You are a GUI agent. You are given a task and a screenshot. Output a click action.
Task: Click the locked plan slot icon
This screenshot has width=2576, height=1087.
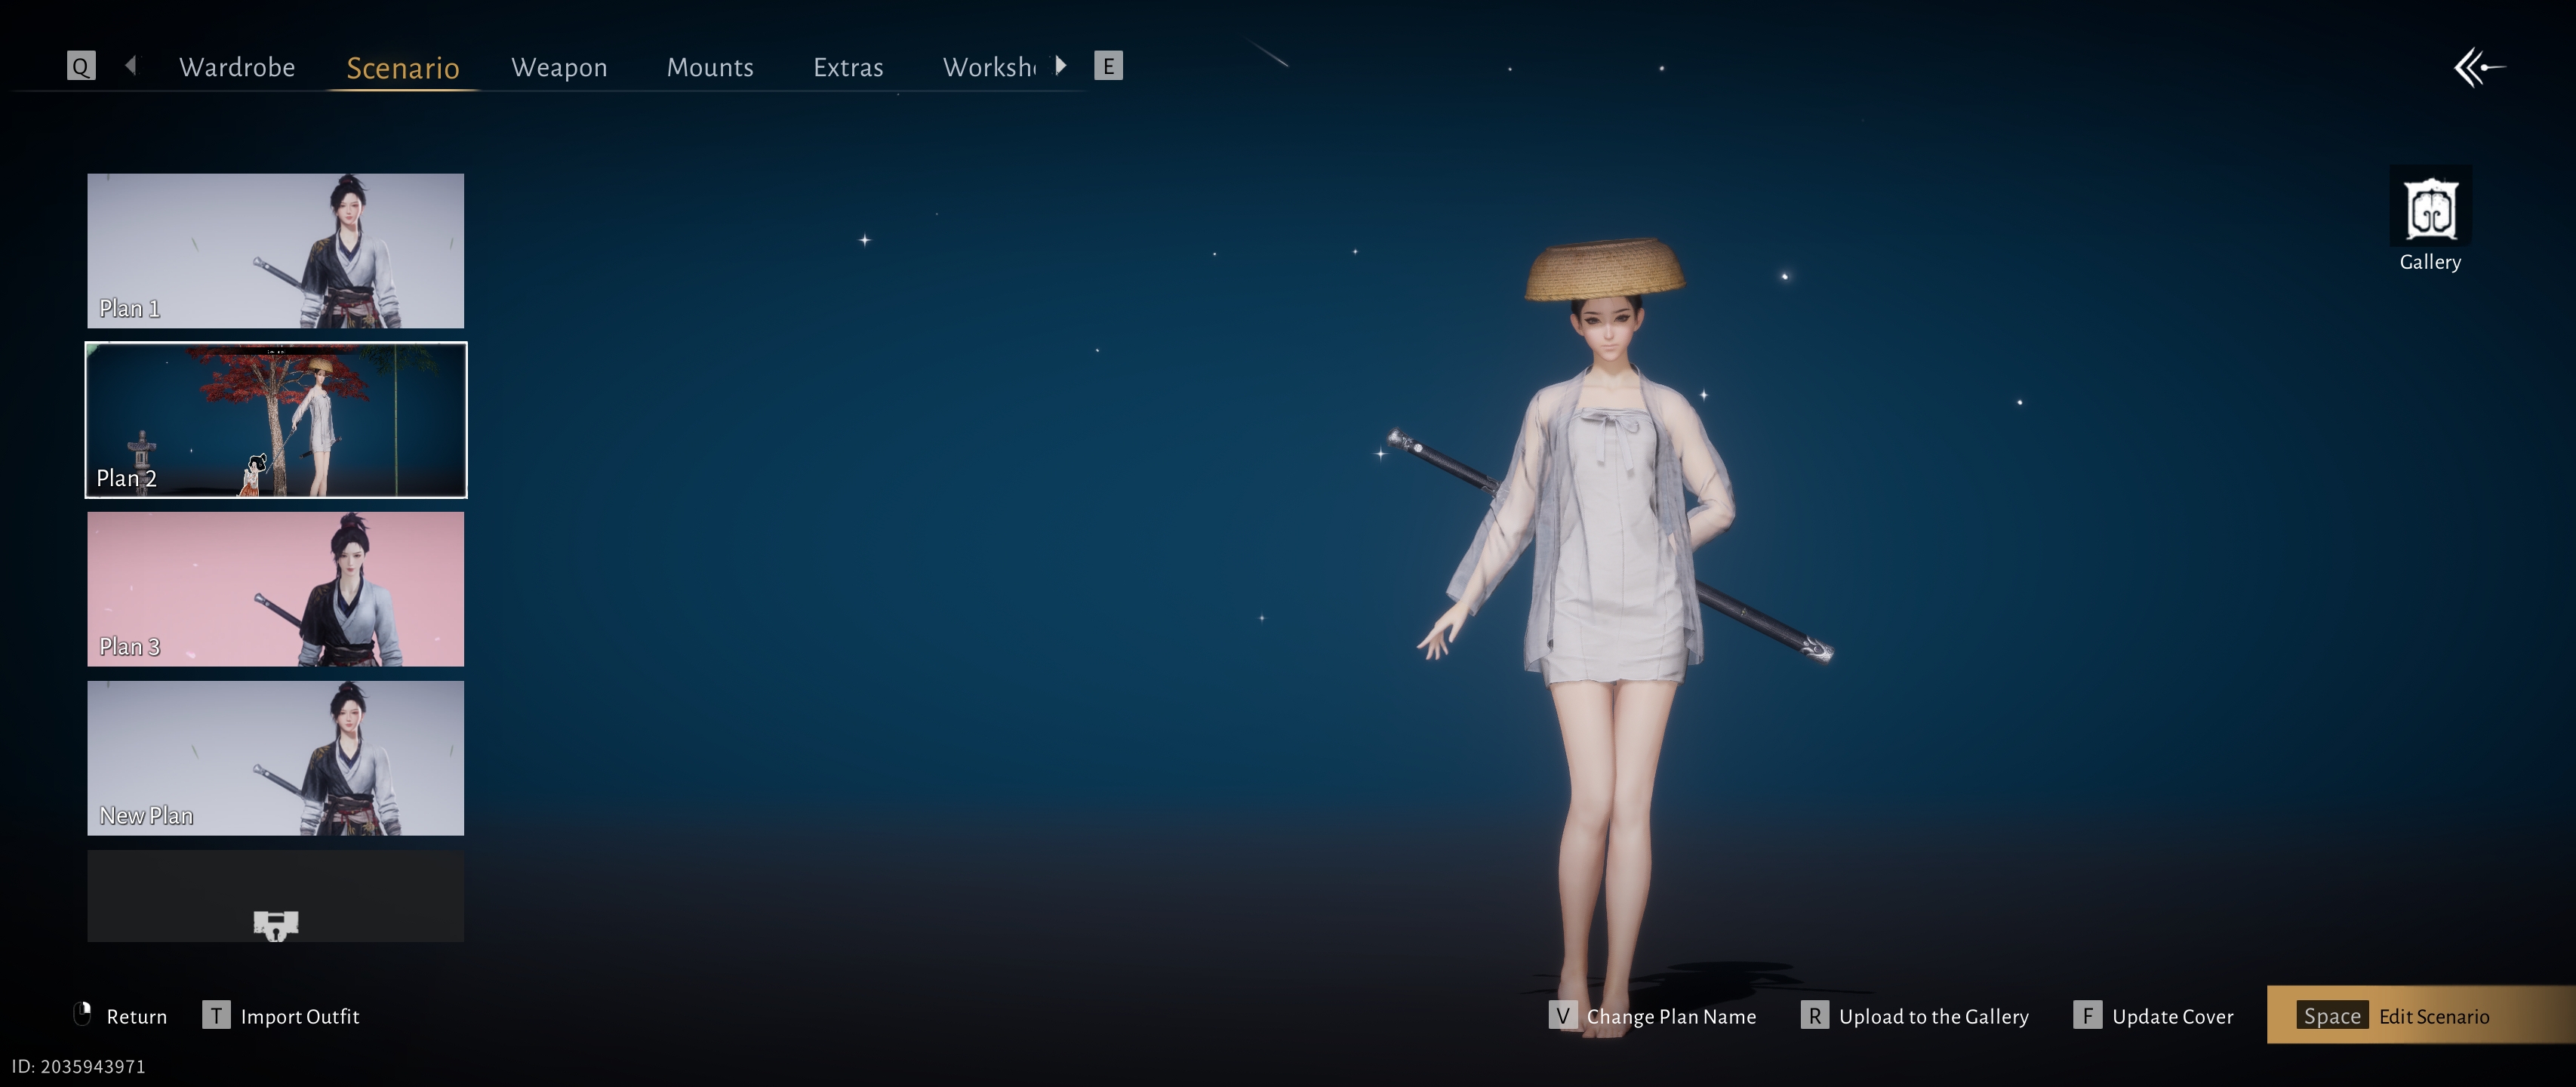pos(276,924)
